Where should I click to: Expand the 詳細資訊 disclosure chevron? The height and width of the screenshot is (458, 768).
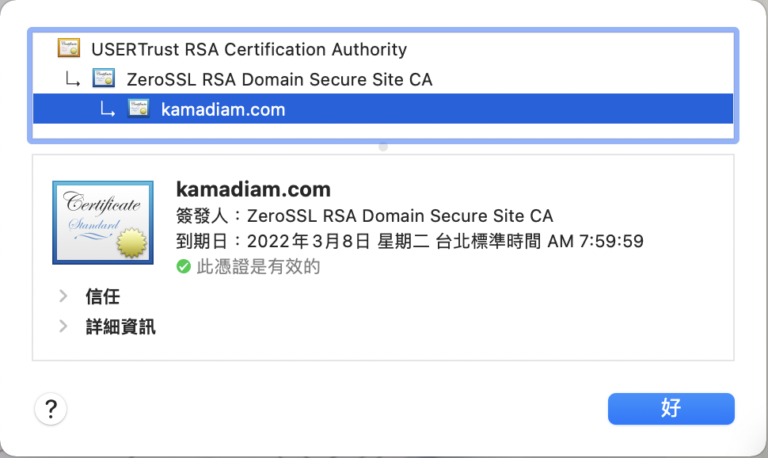63,326
